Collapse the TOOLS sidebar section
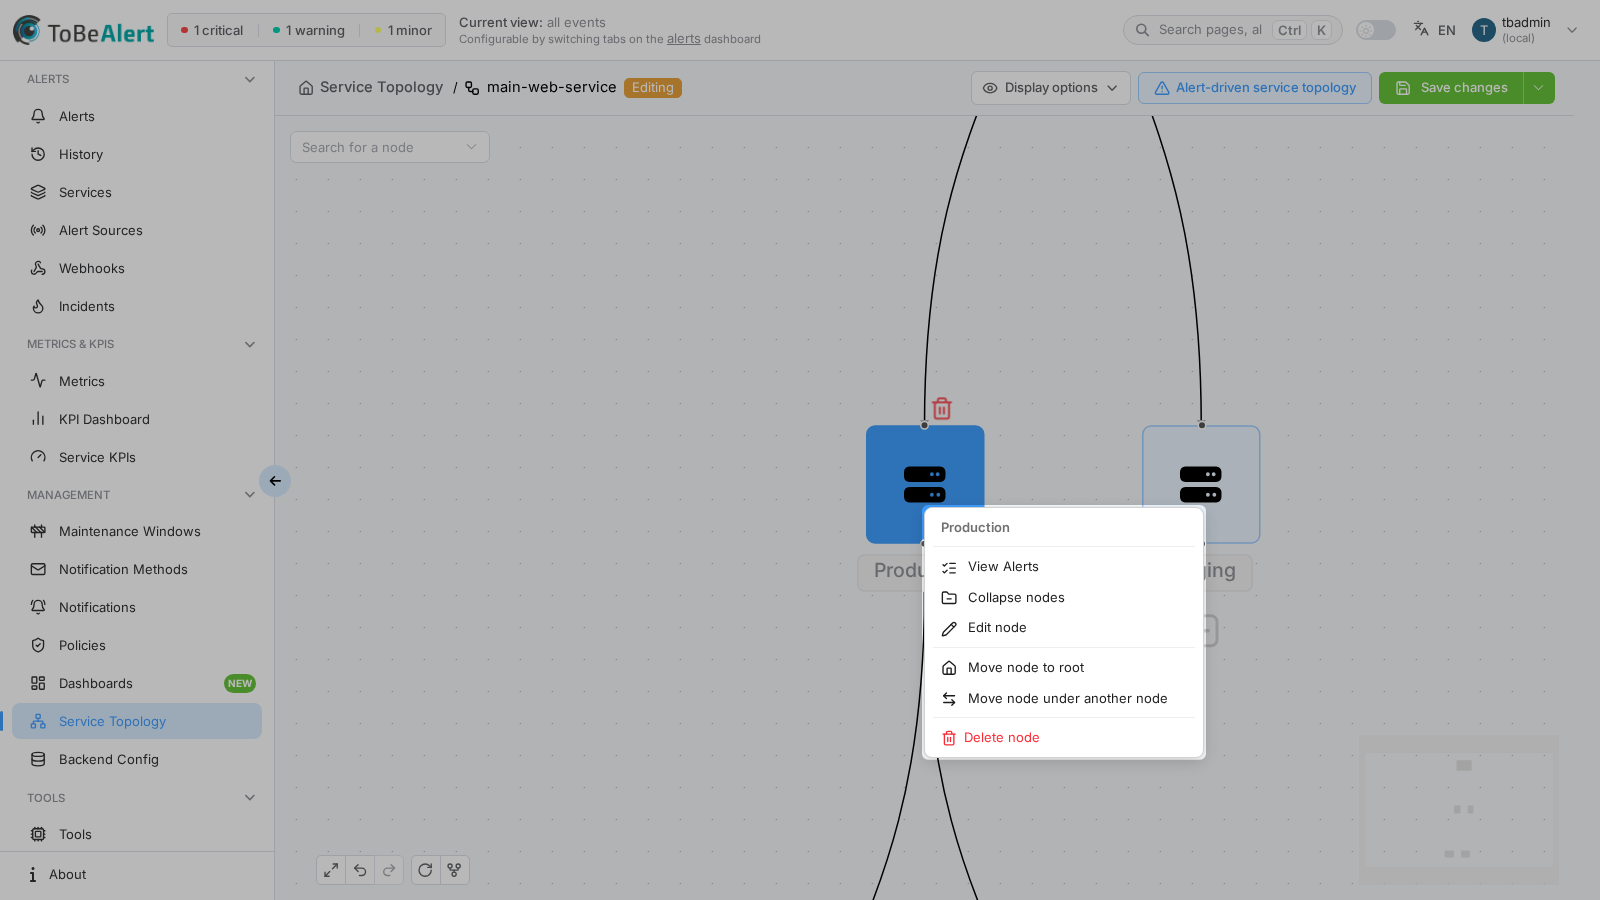 pyautogui.click(x=250, y=798)
